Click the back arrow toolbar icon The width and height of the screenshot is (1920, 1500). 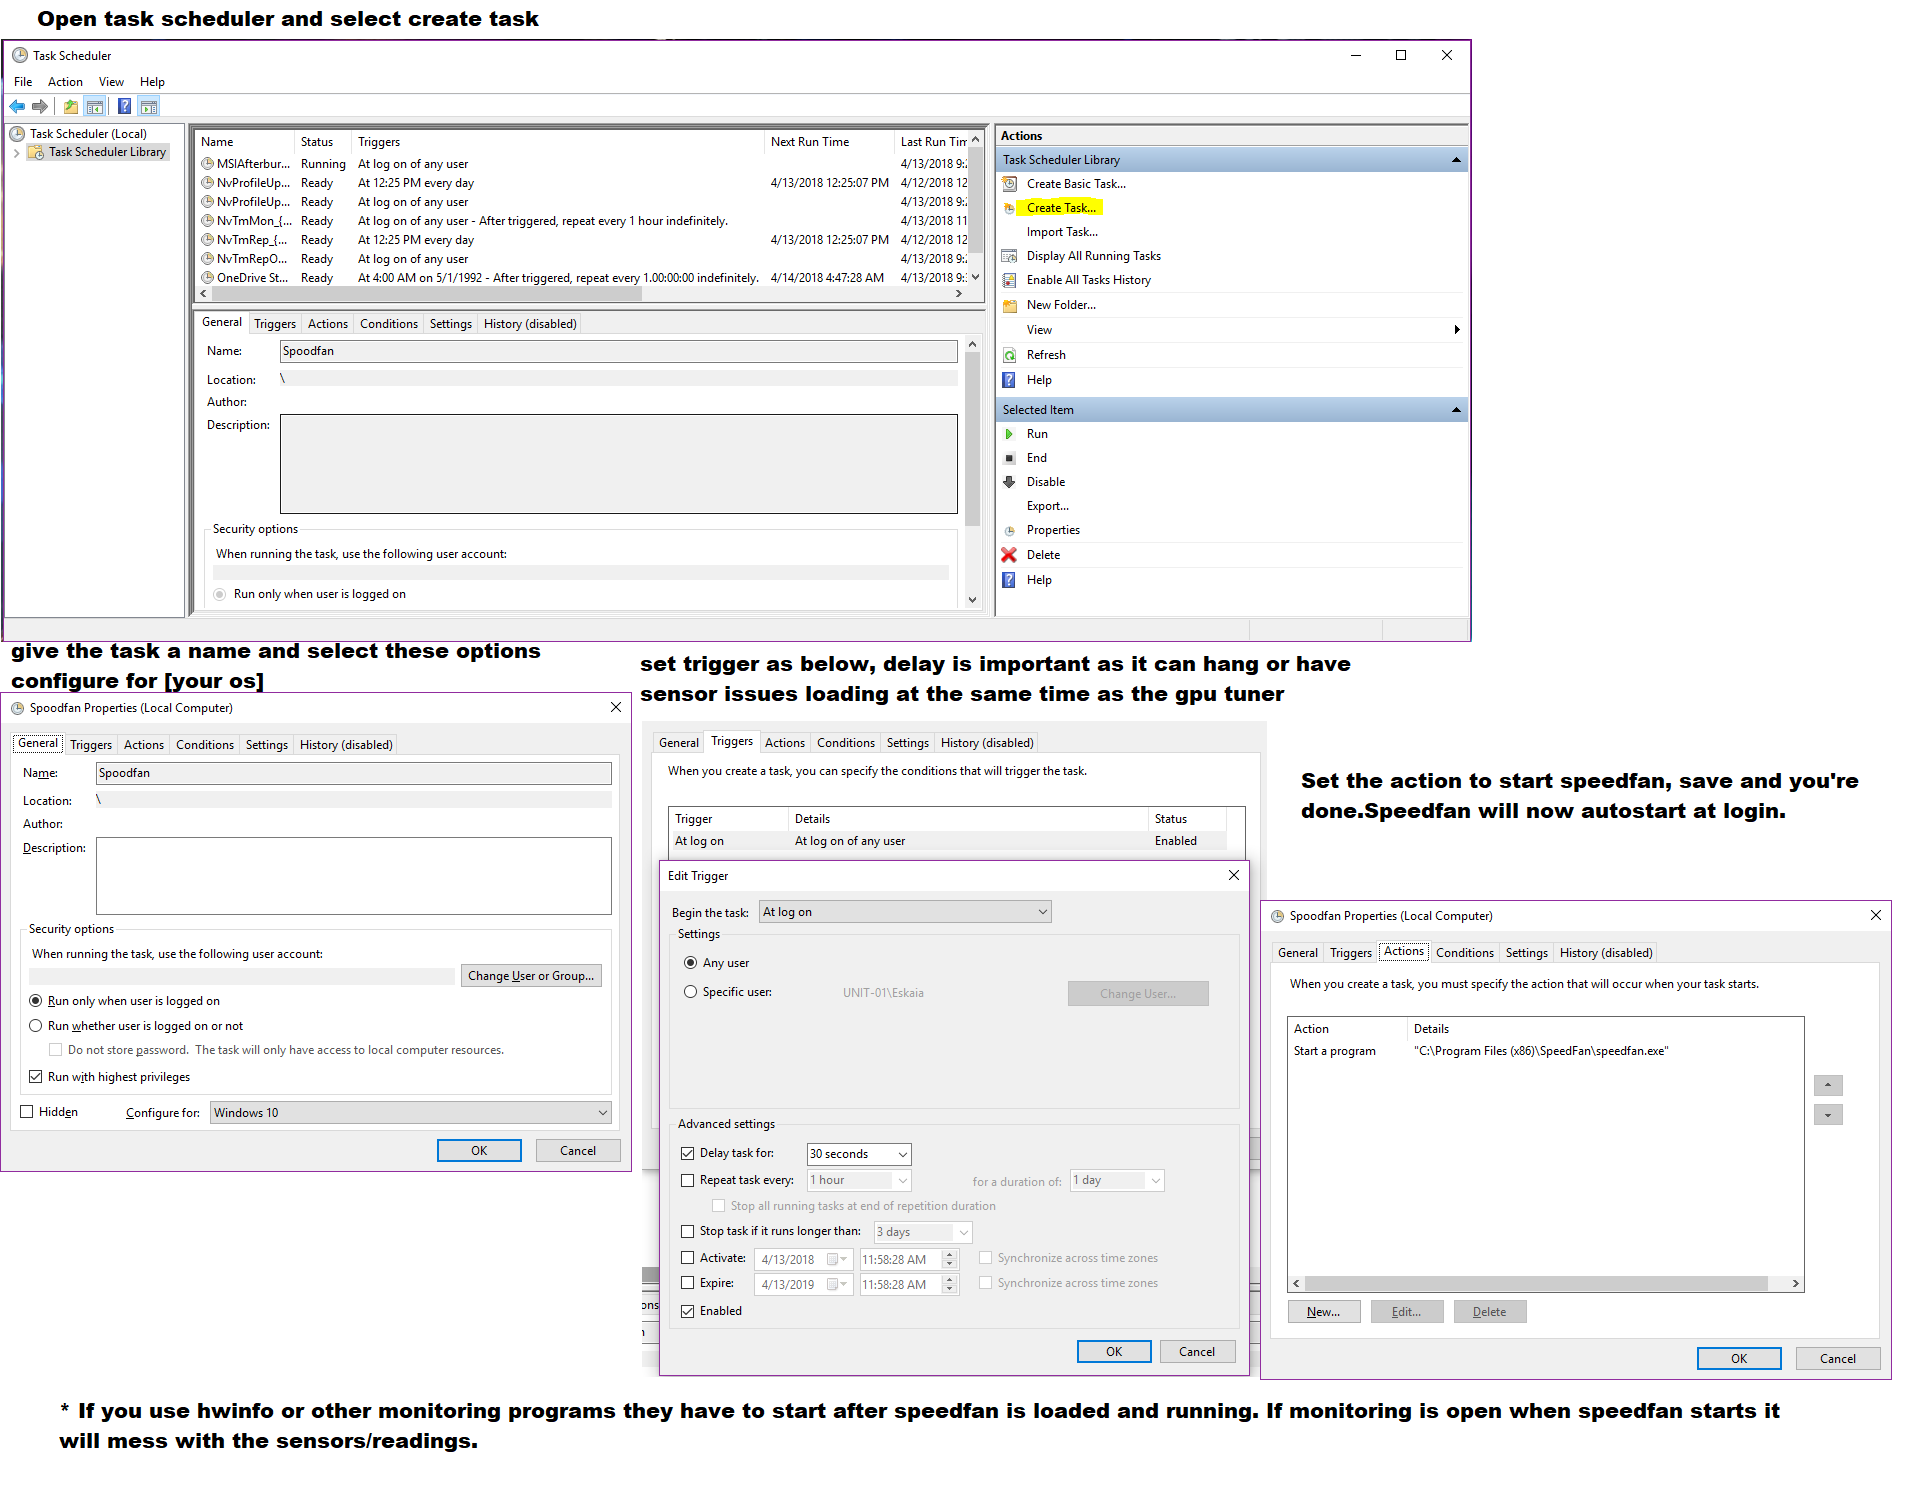click(x=17, y=106)
